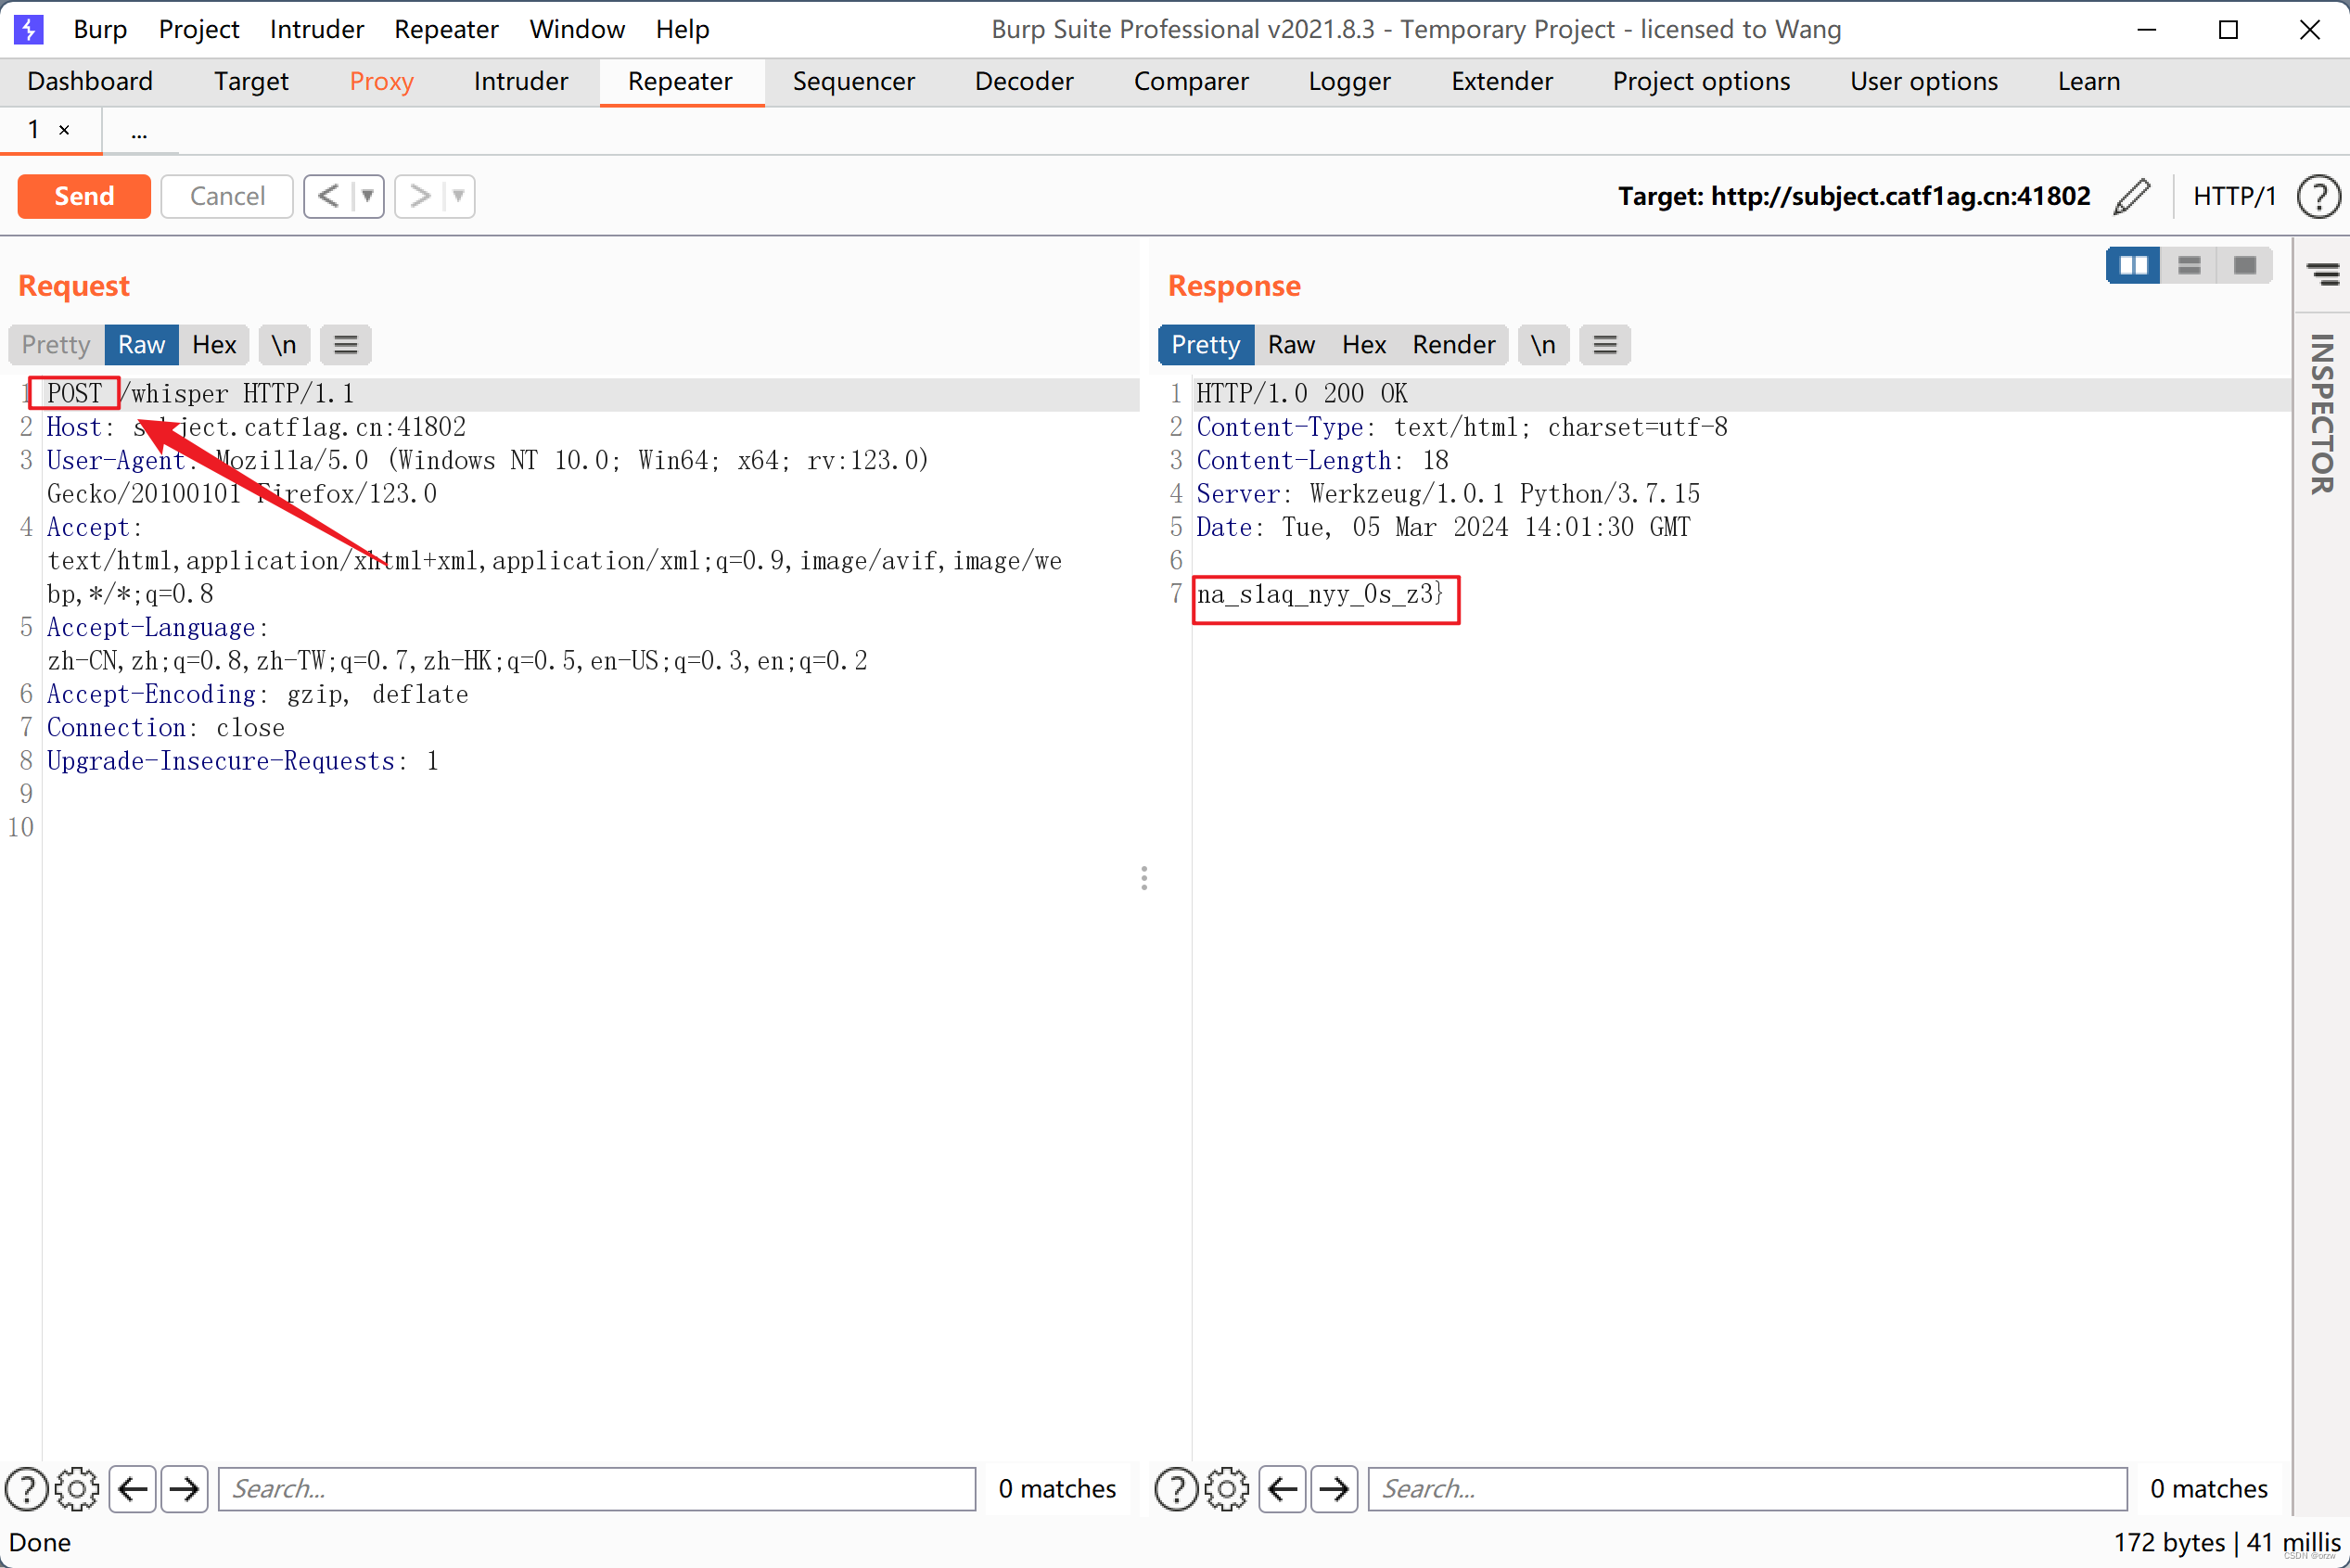The image size is (2350, 1568).
Task: Open the Repeater help question mark icon
Action: pos(2318,196)
